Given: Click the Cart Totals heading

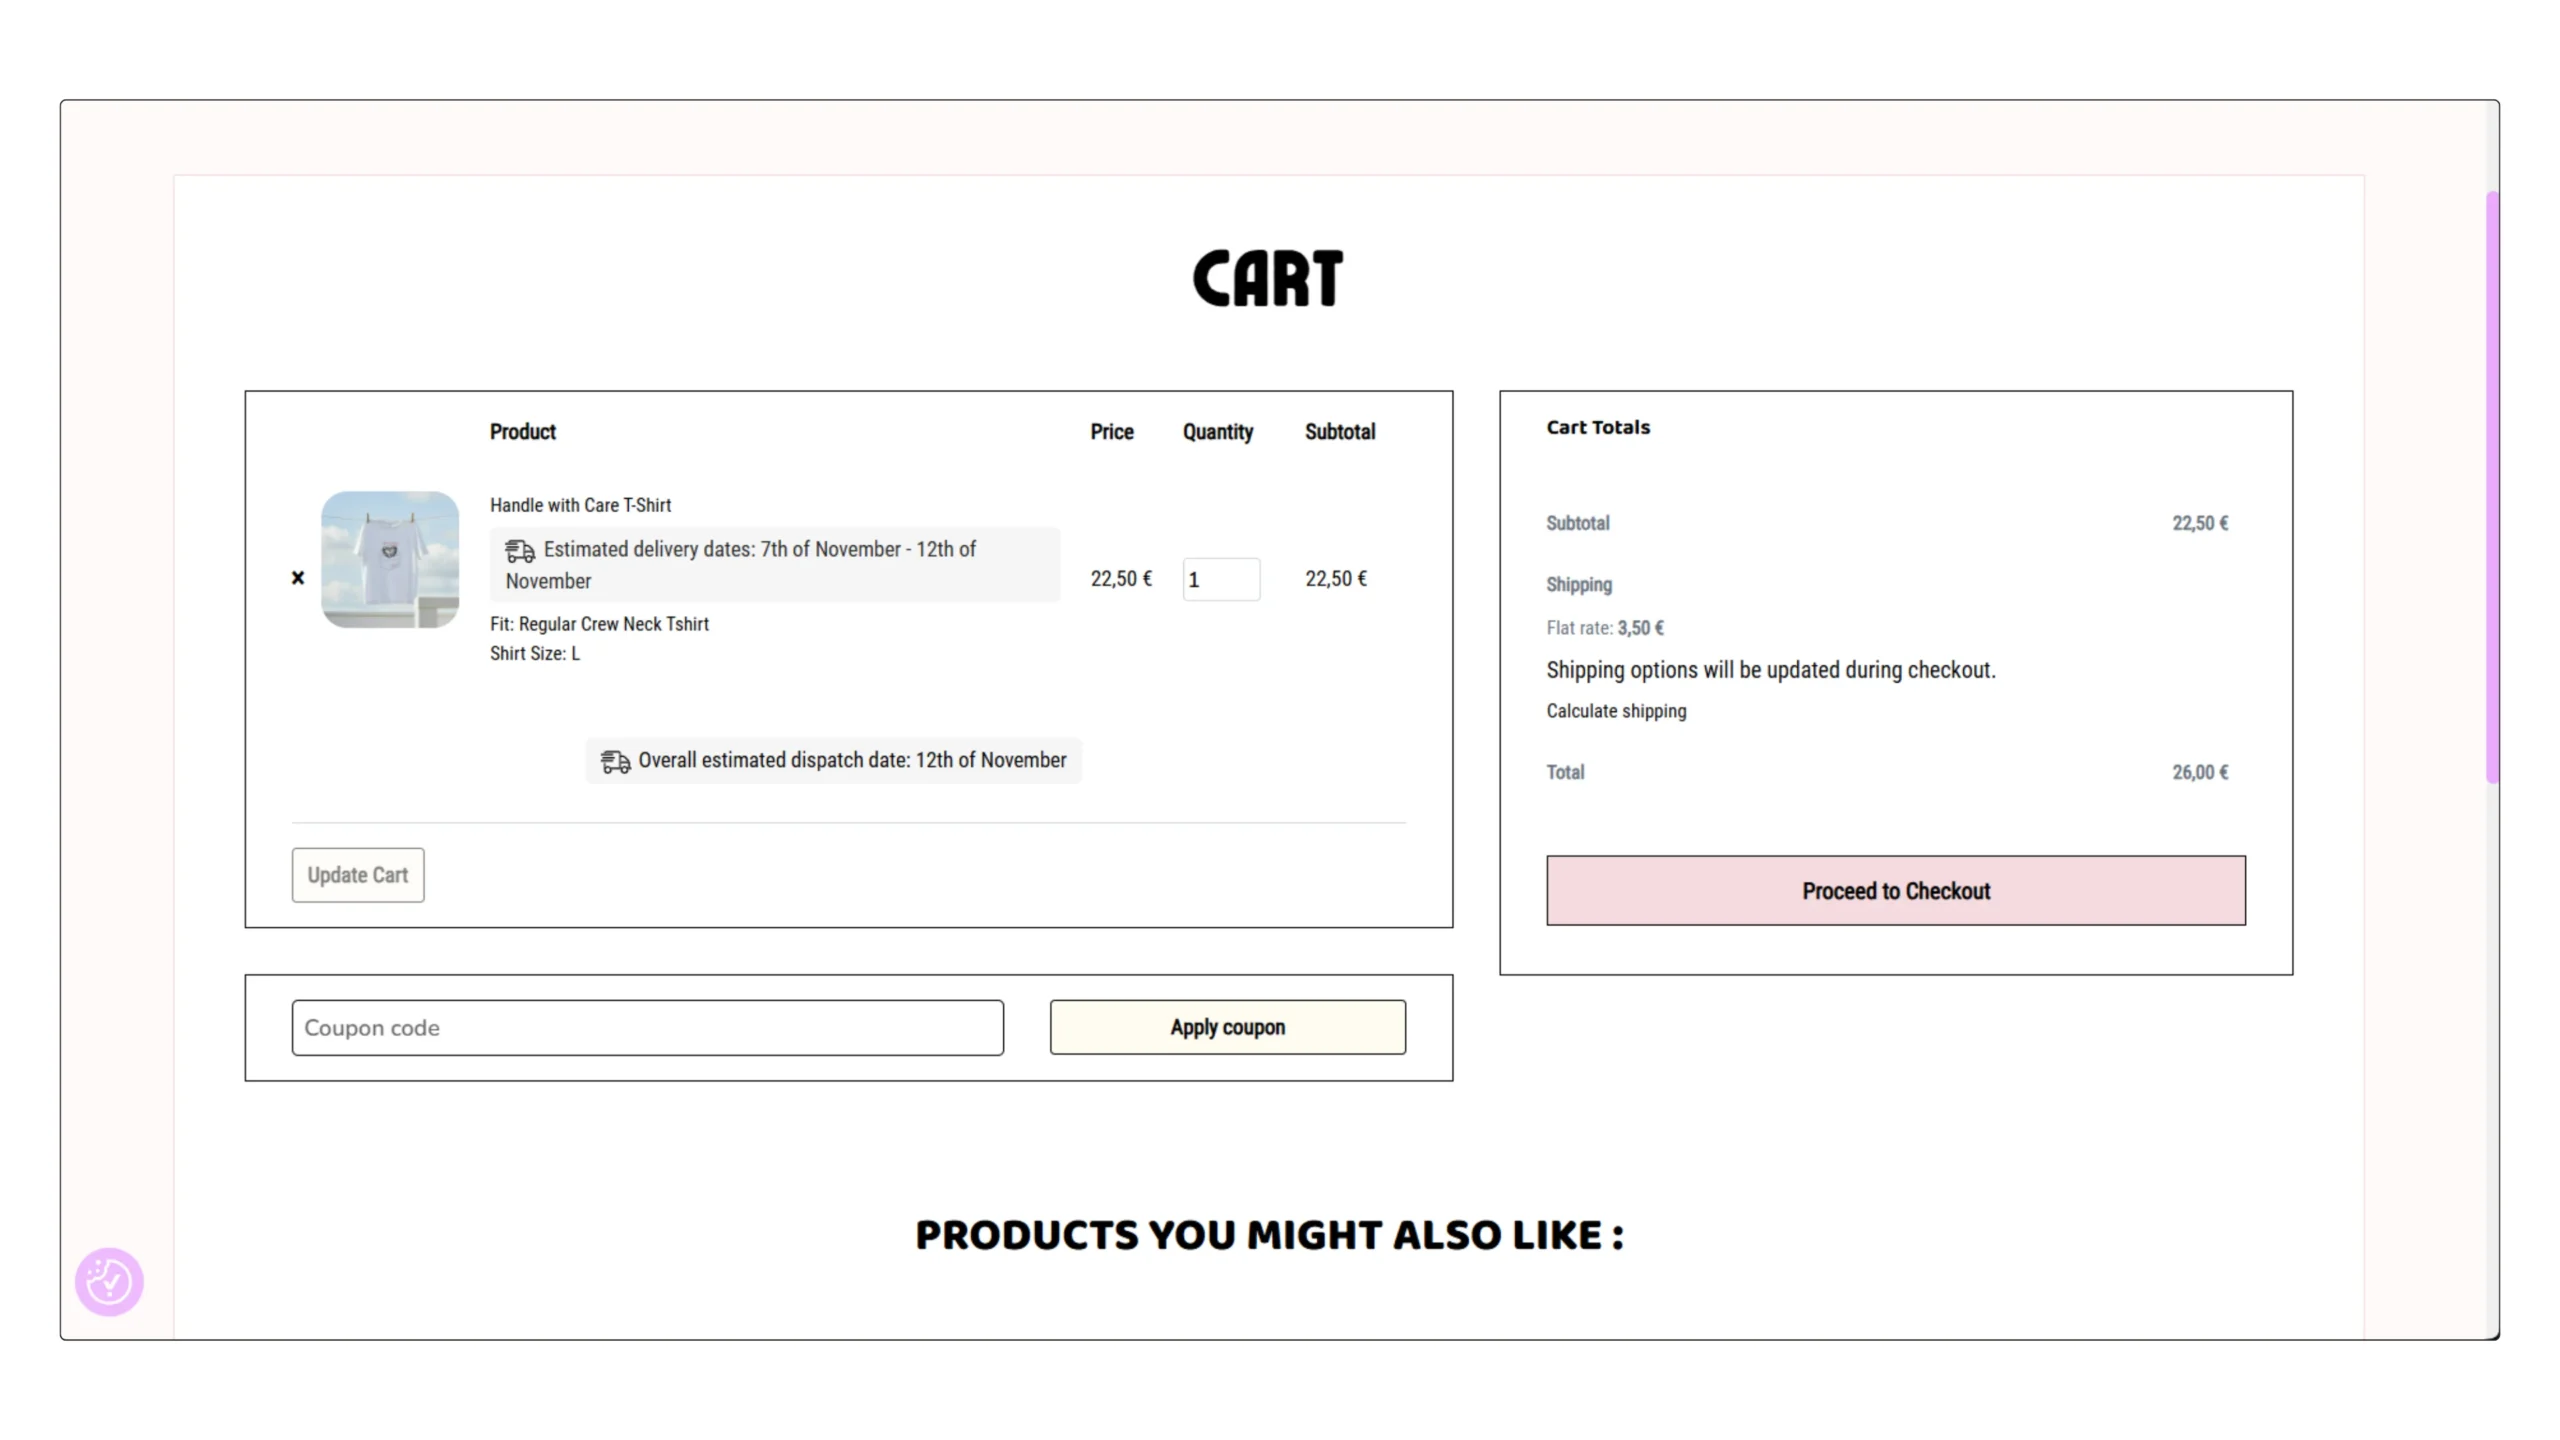Looking at the screenshot, I should click(x=1597, y=427).
